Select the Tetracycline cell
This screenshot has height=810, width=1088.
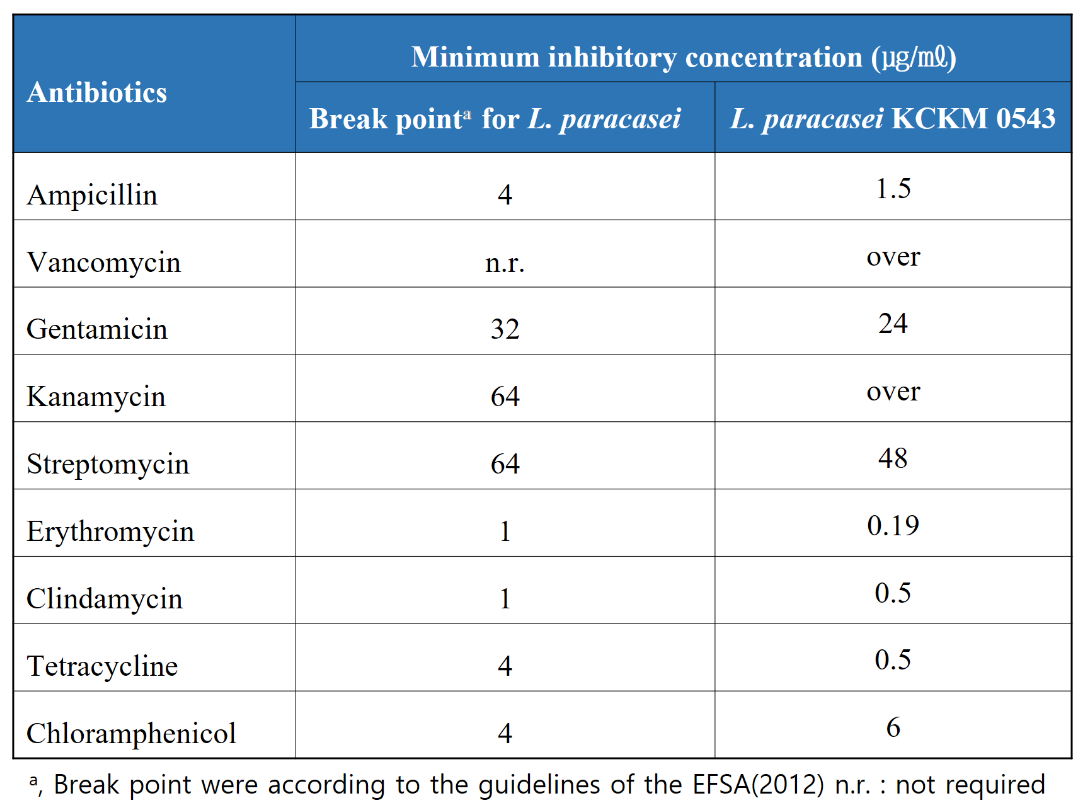coord(102,666)
